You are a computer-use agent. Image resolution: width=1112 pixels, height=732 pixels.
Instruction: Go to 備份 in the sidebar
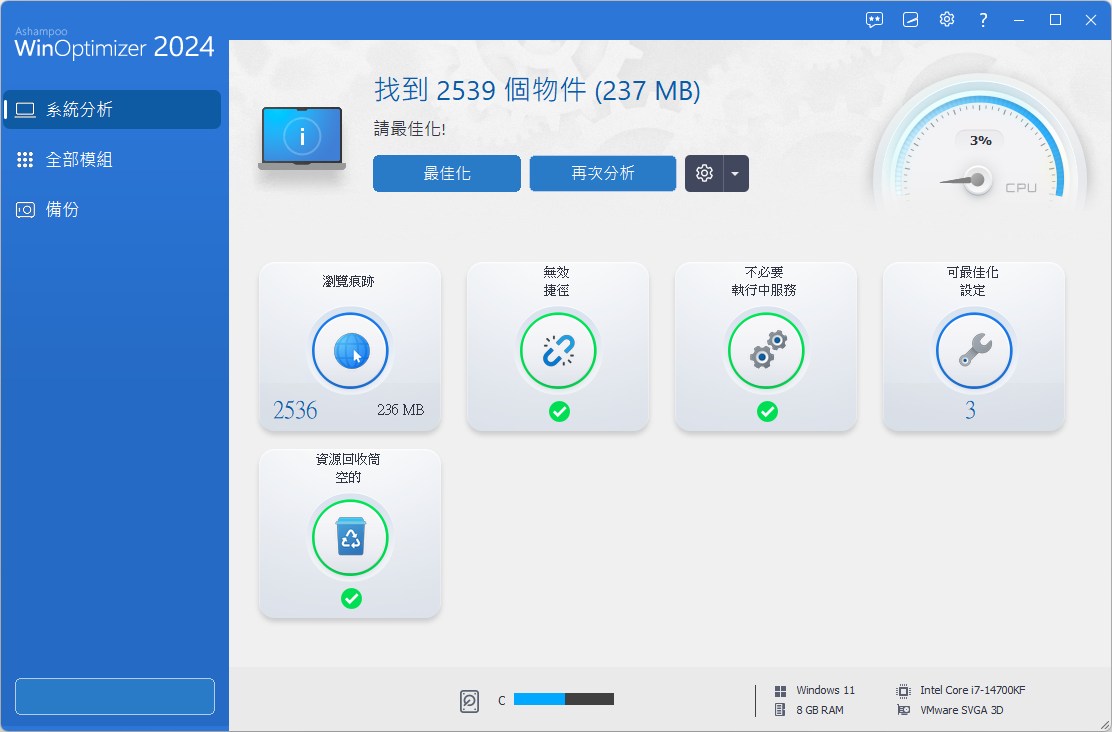click(x=112, y=209)
